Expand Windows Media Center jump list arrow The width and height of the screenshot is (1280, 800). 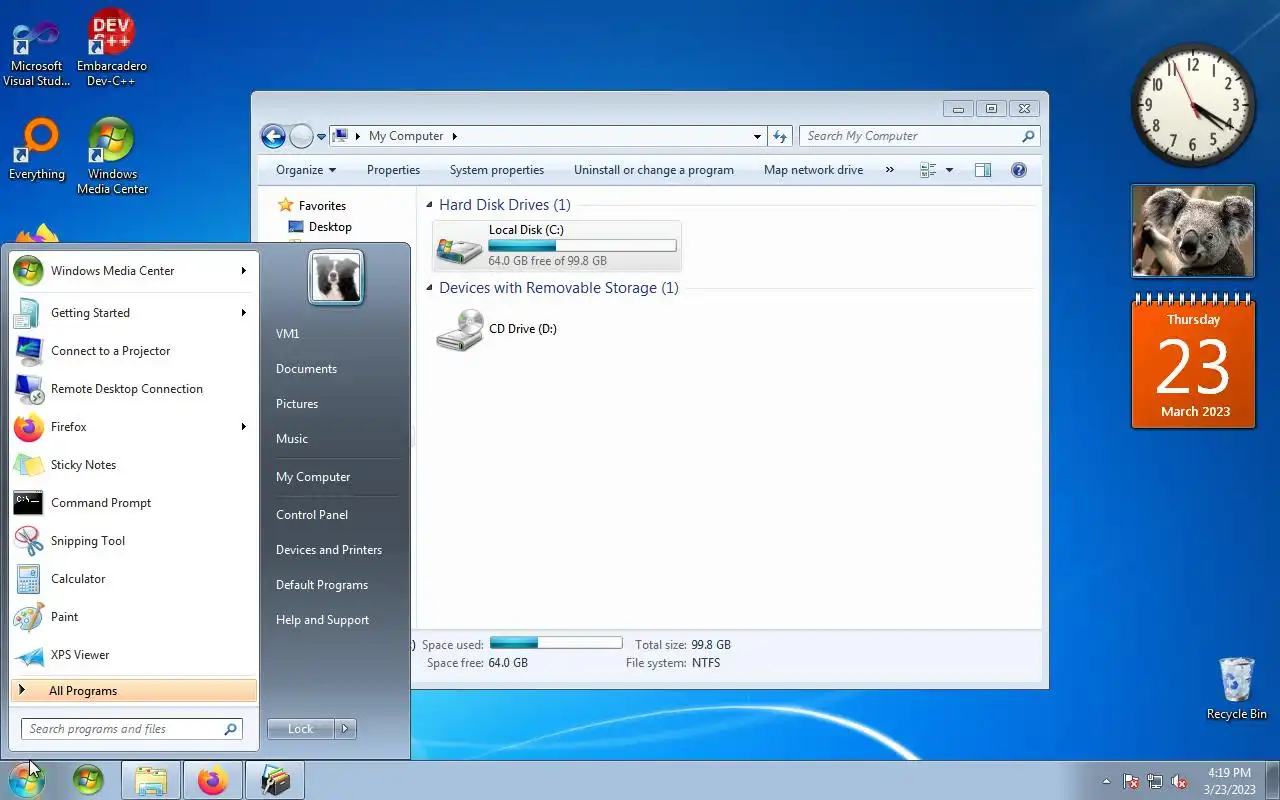pyautogui.click(x=243, y=271)
